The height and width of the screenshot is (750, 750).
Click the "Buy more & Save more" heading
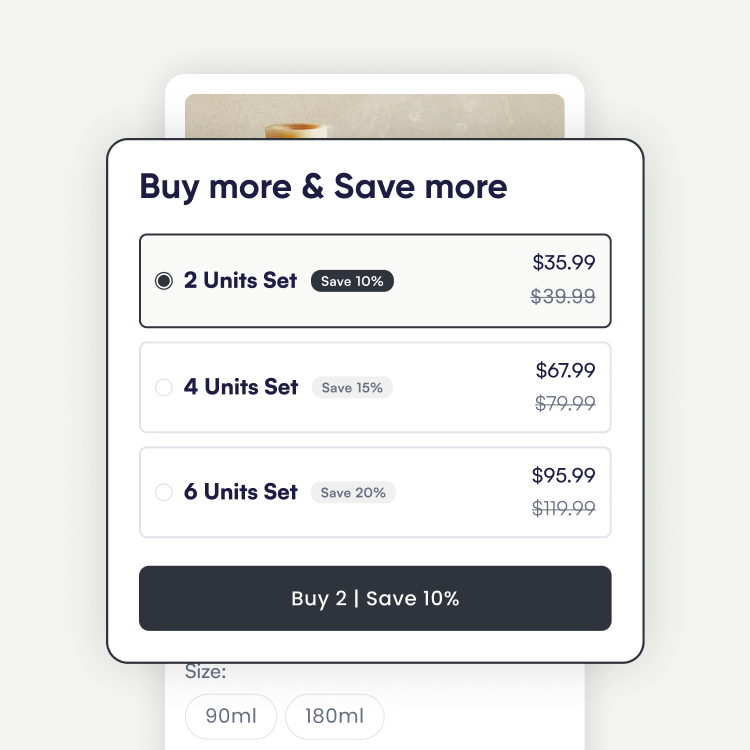coord(323,187)
